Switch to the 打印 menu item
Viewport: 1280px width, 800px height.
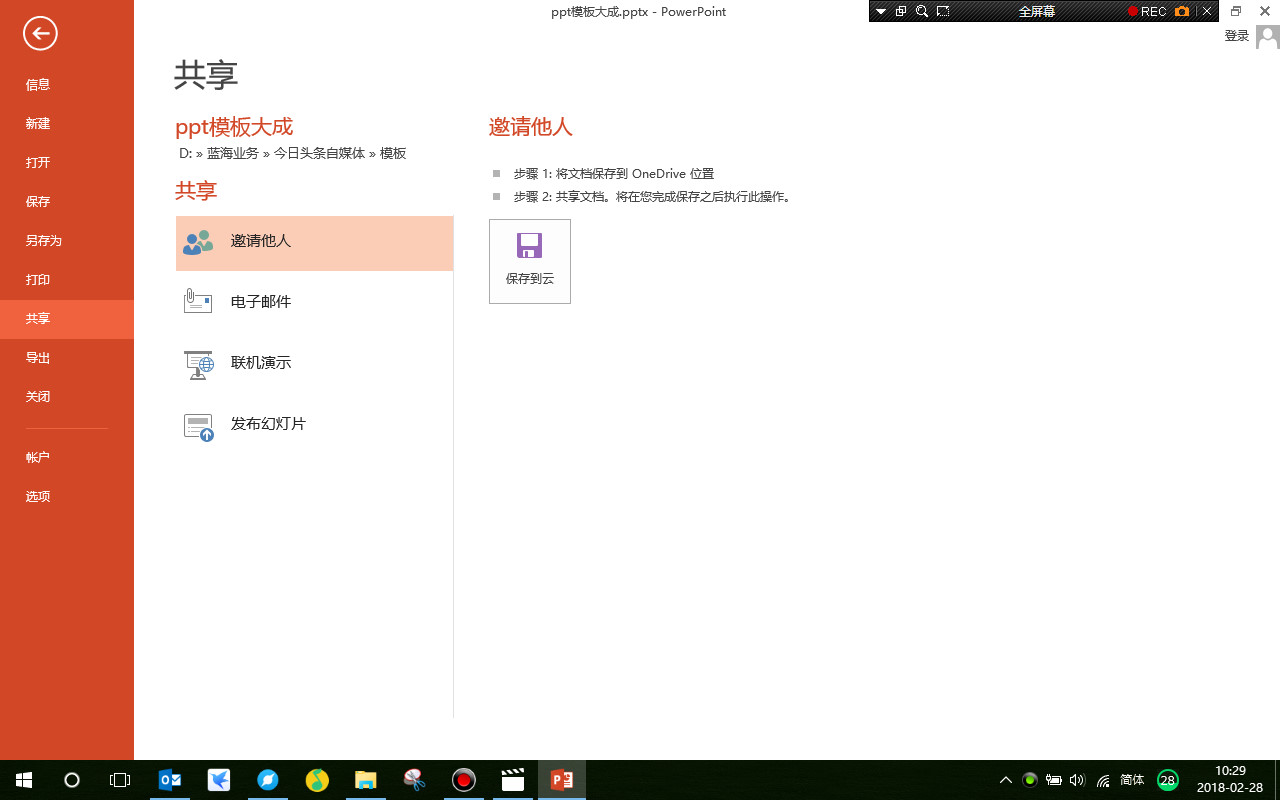tap(38, 279)
